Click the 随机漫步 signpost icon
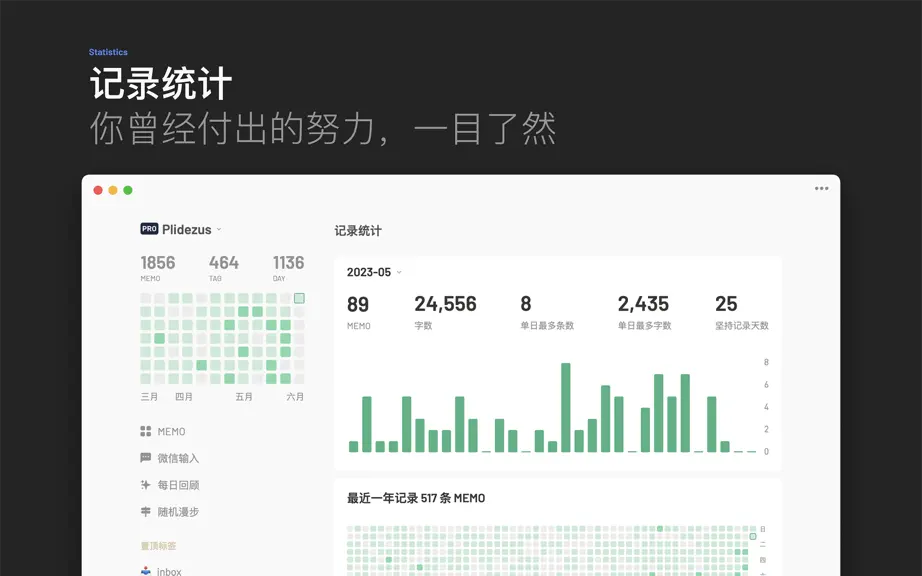This screenshot has height=576, width=922. pyautogui.click(x=146, y=511)
